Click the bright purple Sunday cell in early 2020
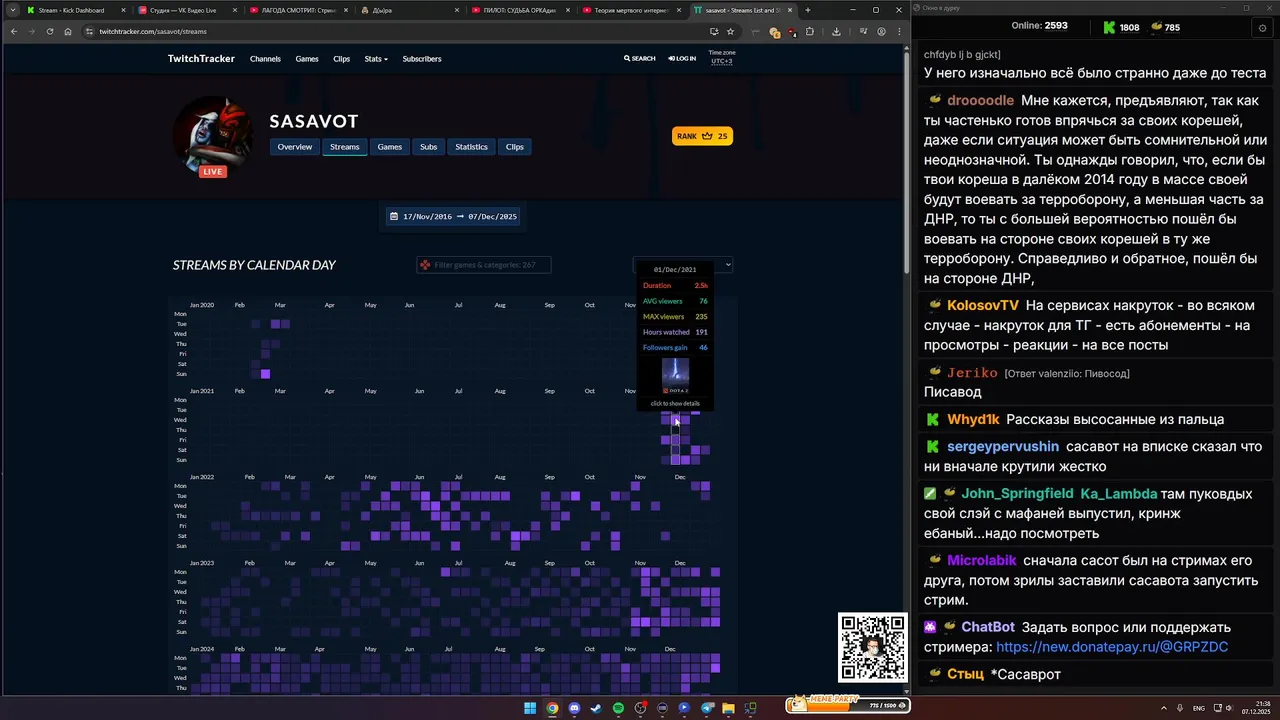 [265, 374]
